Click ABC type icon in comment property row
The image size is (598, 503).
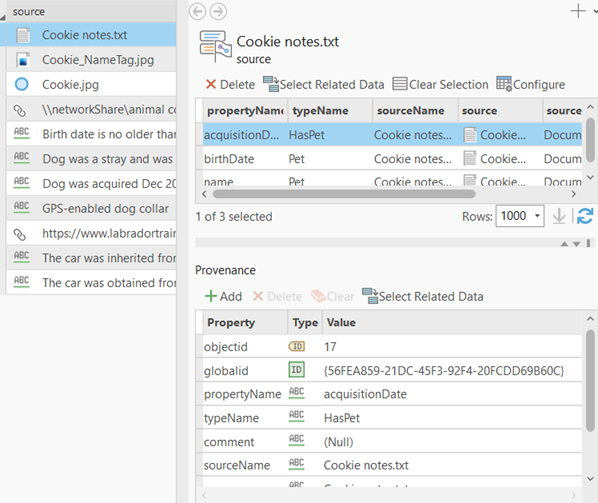tap(297, 440)
